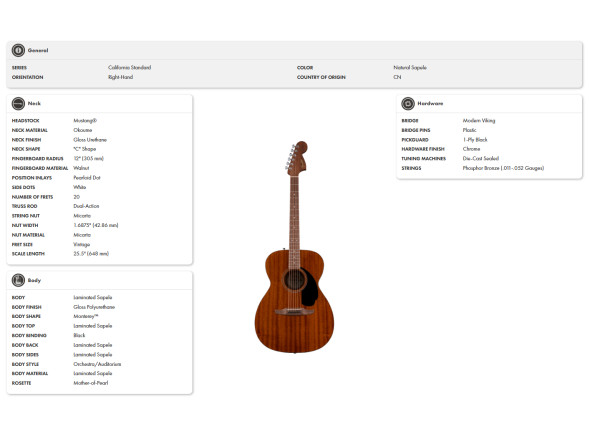
Task: Click the BODY BINDING label
Action: (29, 335)
